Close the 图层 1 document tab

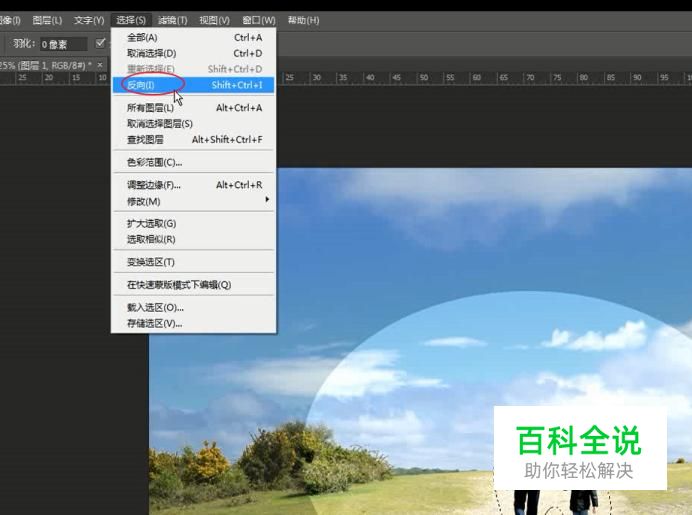(x=101, y=65)
